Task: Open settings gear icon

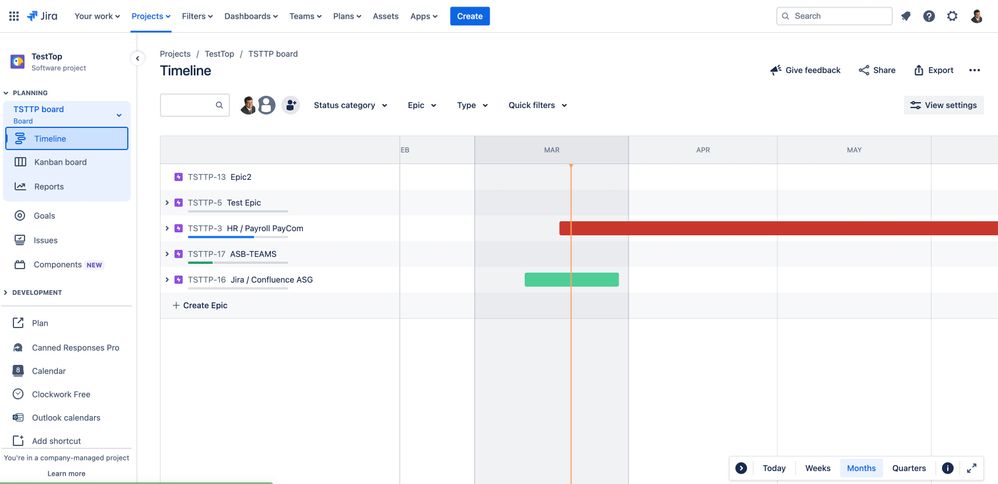Action: 952,17
